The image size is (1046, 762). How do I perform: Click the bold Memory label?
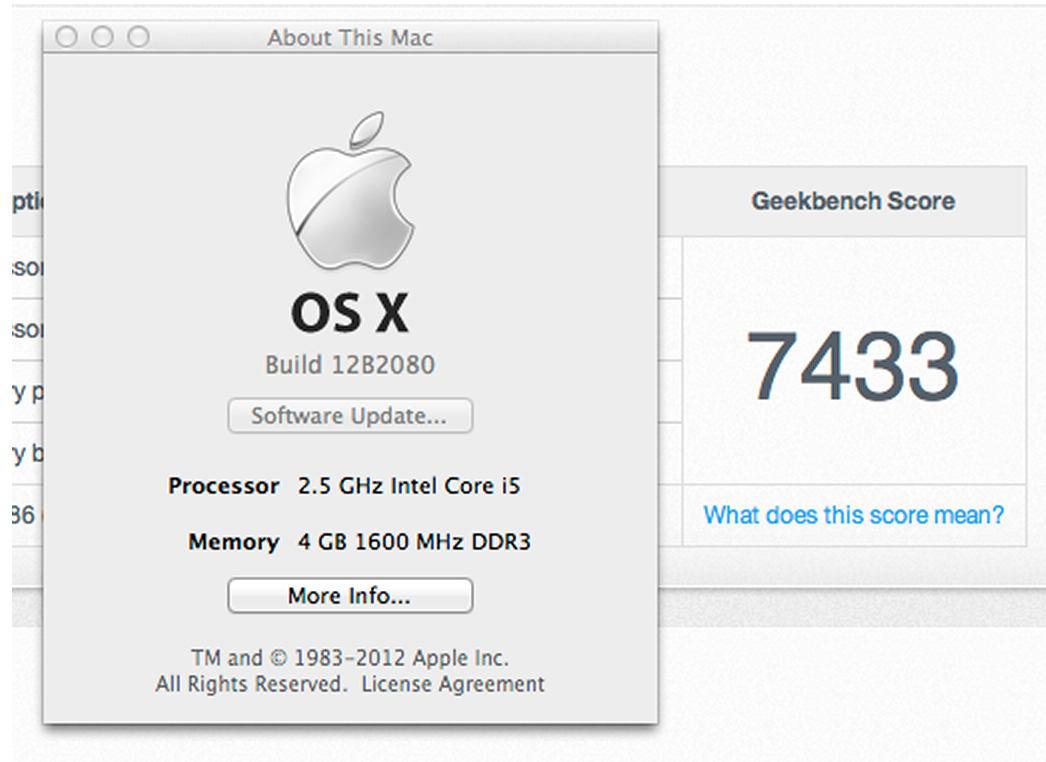[x=233, y=542]
